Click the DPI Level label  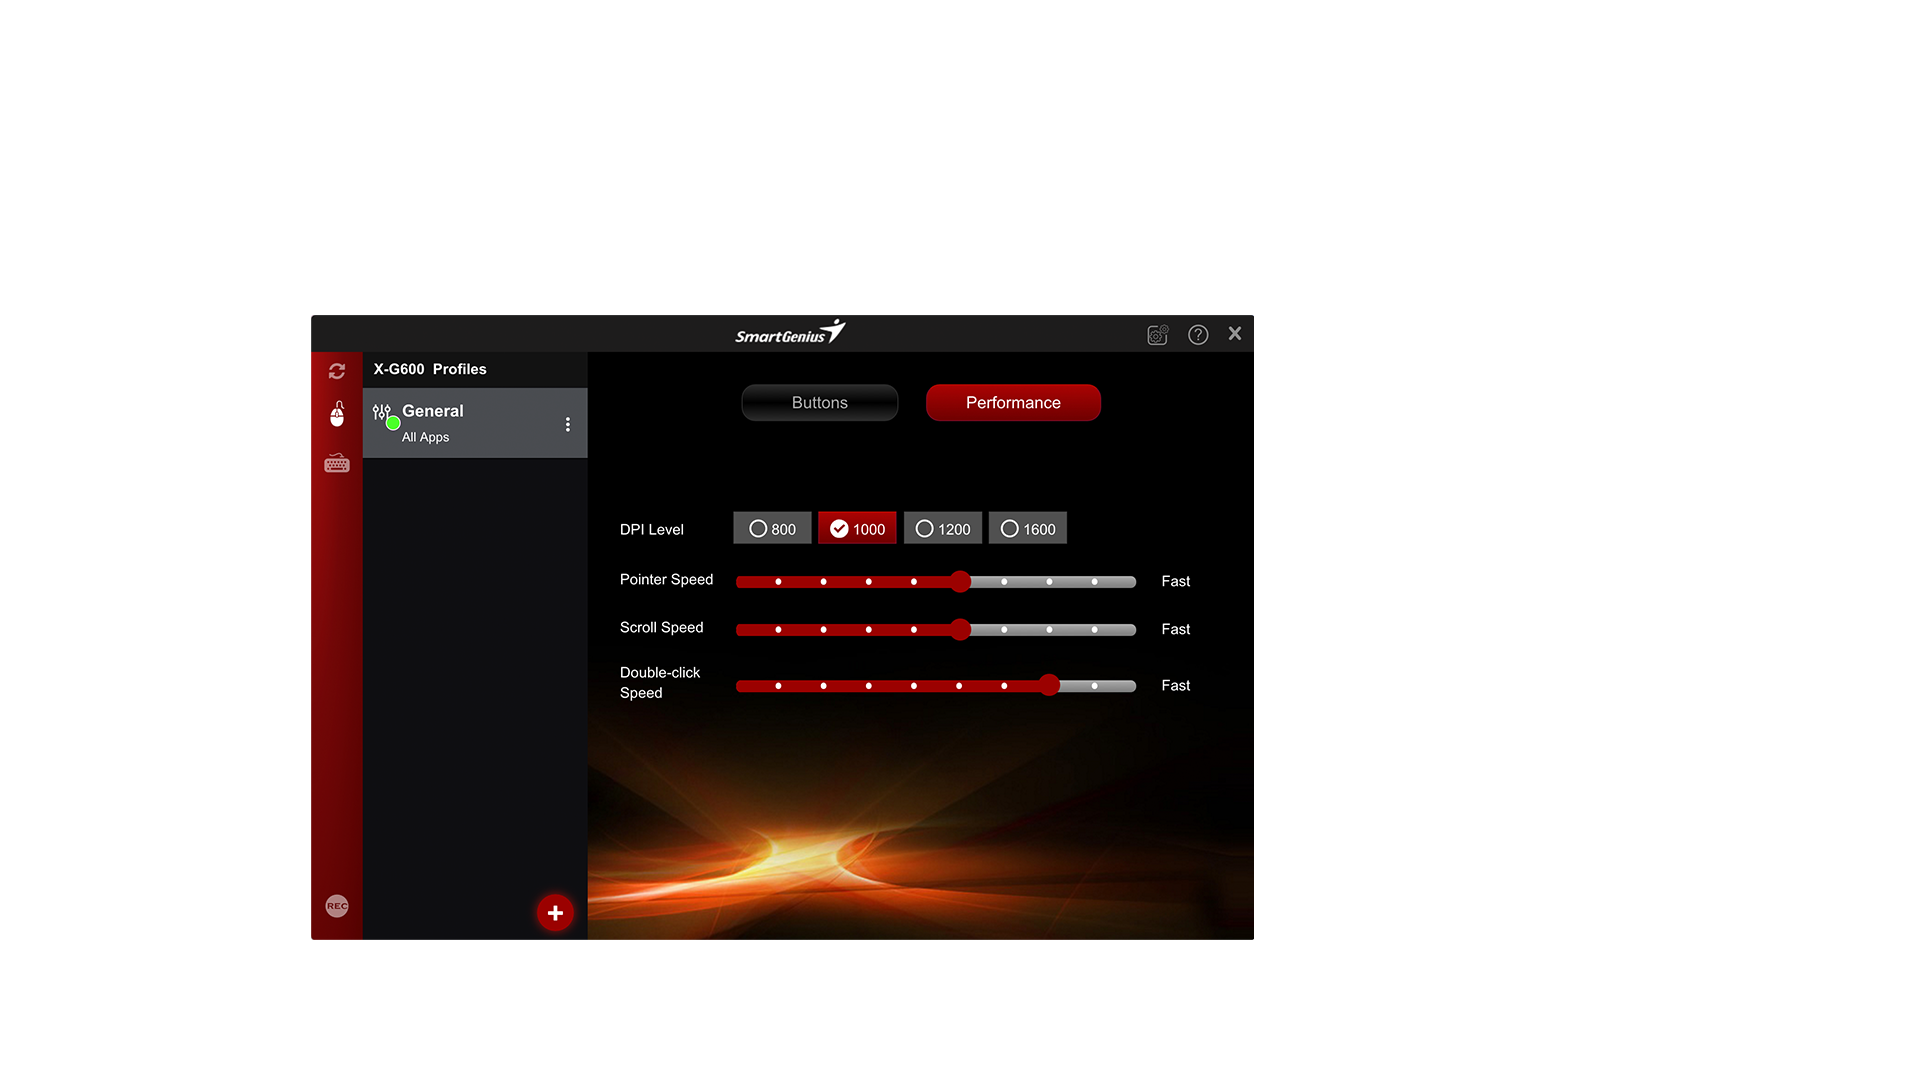coord(651,529)
